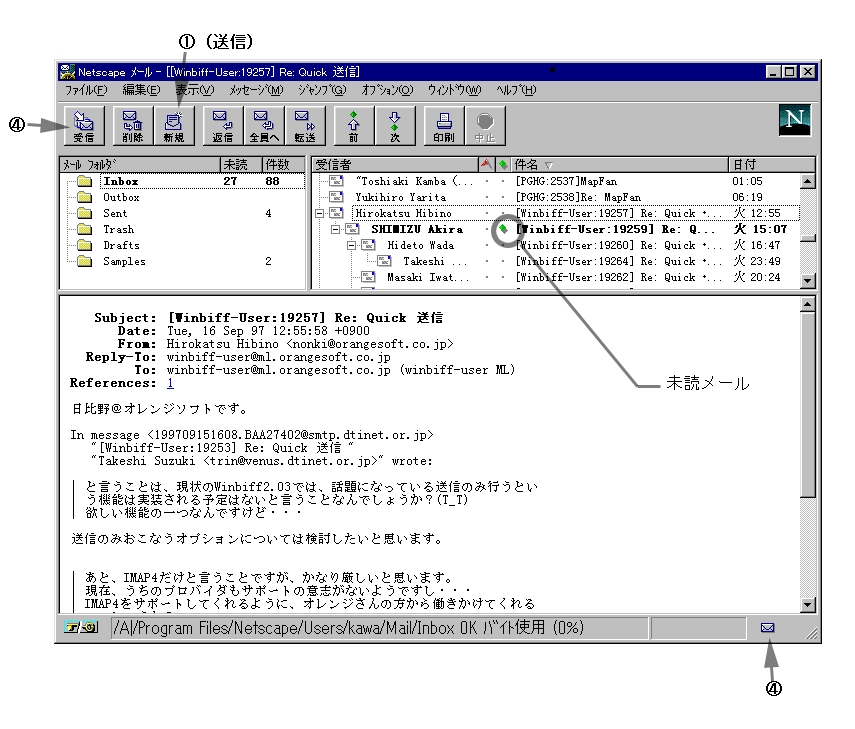This screenshot has height=729, width=855.
Task: Select message [Winbiff-User:19264] from Takeshi
Action: click(x=619, y=262)
